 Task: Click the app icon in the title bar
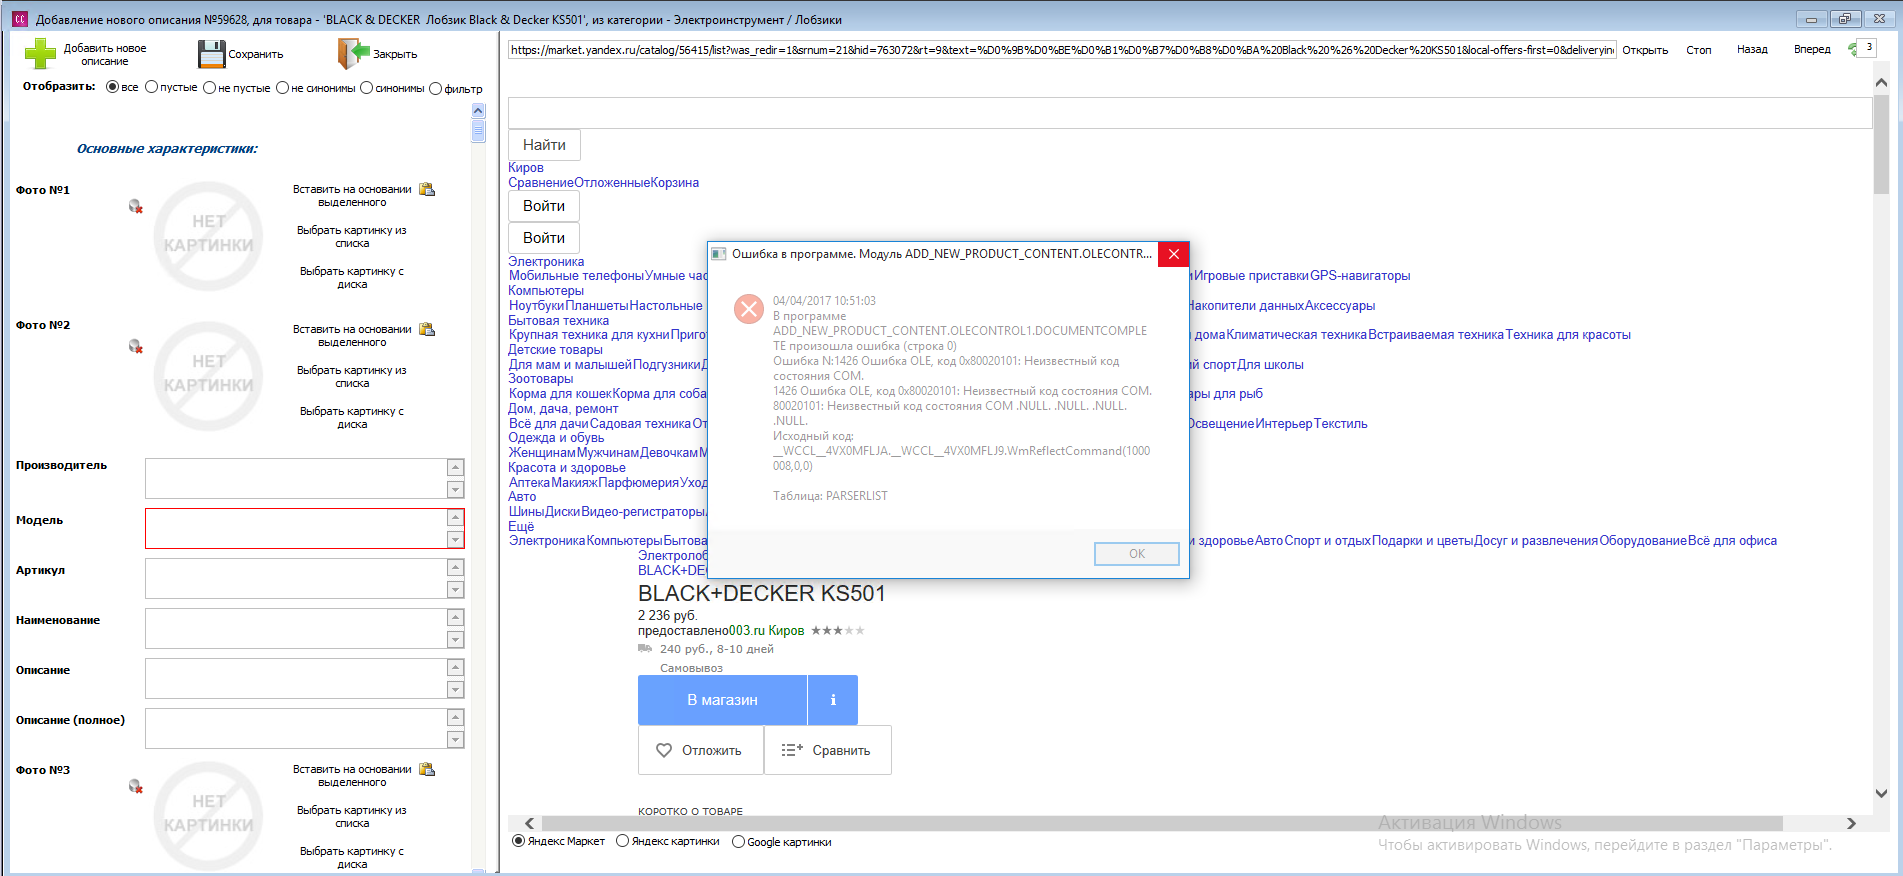pyautogui.click(x=19, y=19)
